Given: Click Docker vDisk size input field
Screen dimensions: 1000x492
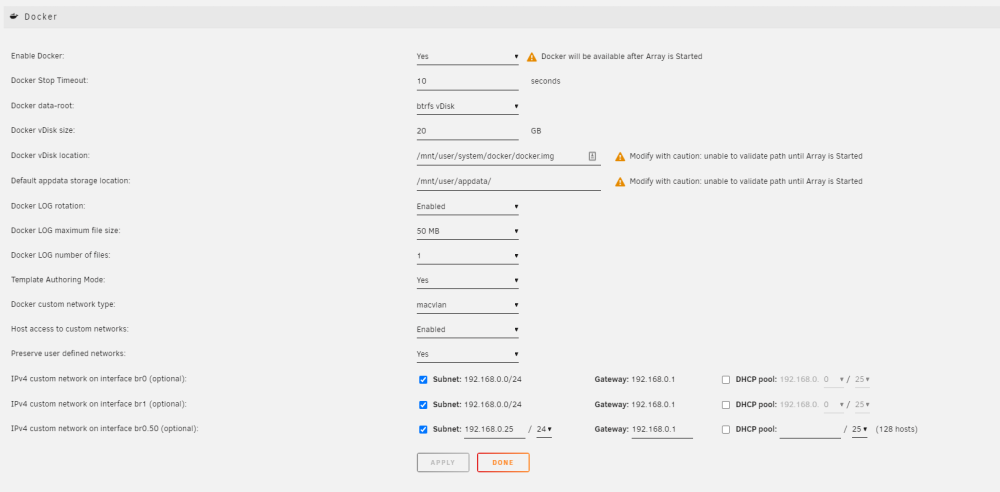Looking at the screenshot, I should (x=467, y=131).
